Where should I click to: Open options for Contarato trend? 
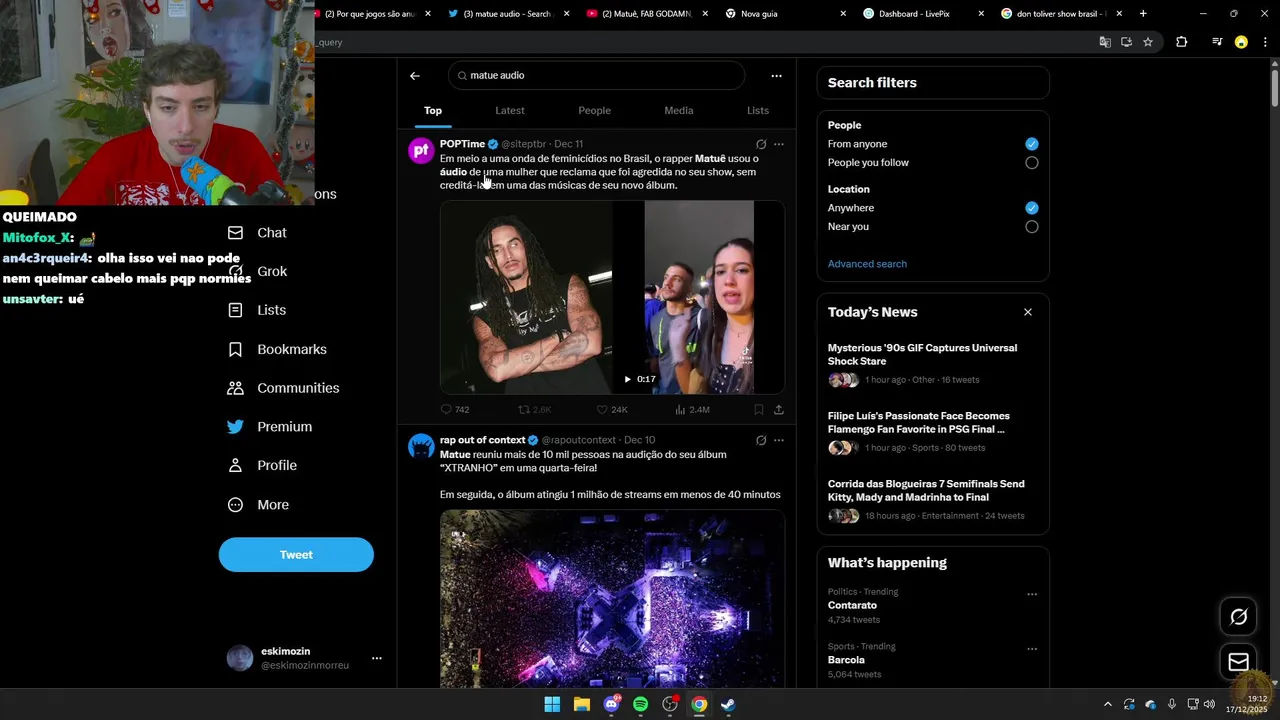pyautogui.click(x=1032, y=594)
